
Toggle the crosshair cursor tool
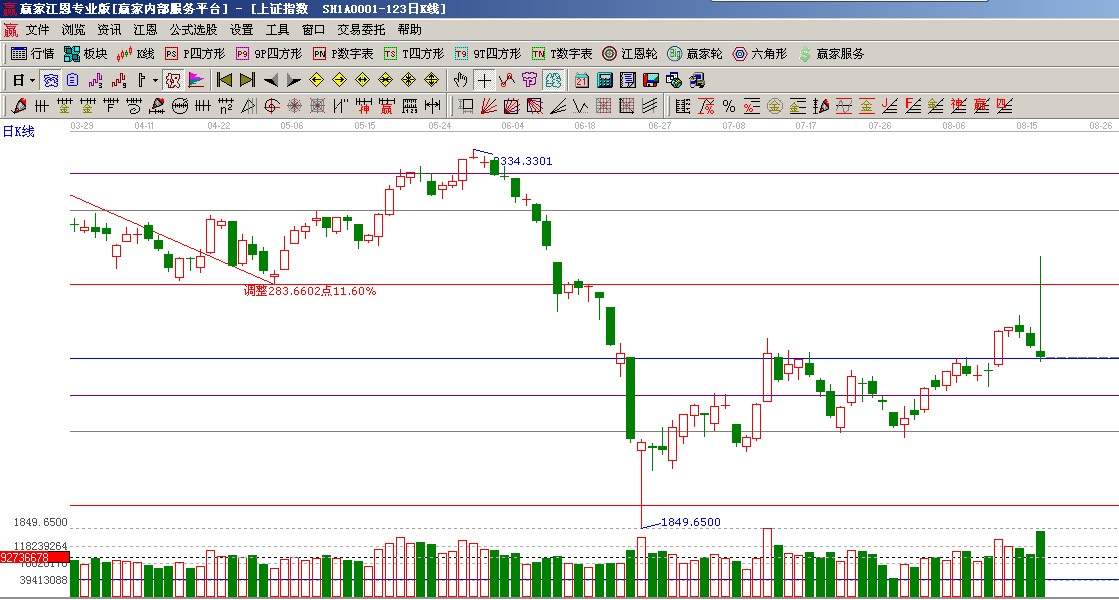(x=484, y=80)
